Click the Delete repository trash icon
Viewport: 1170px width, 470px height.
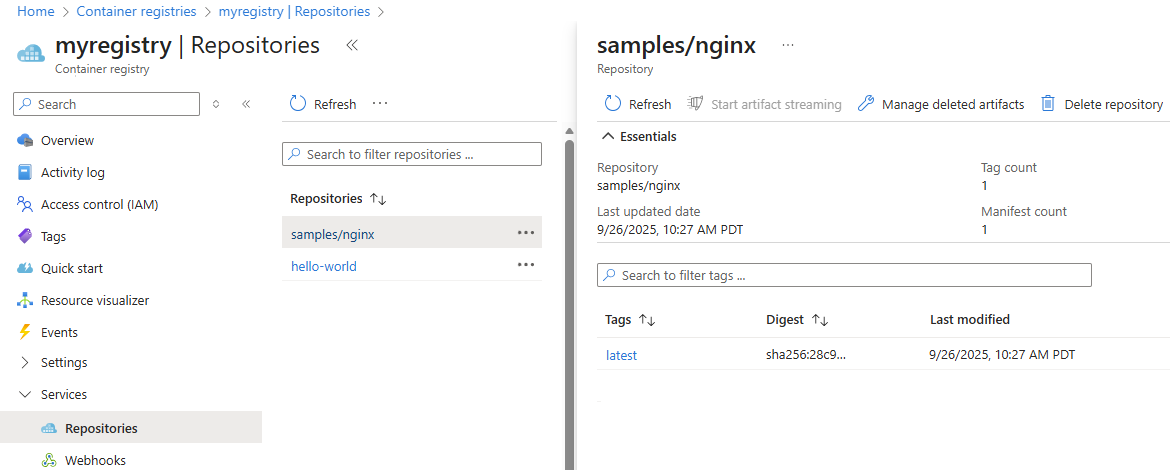(1048, 104)
